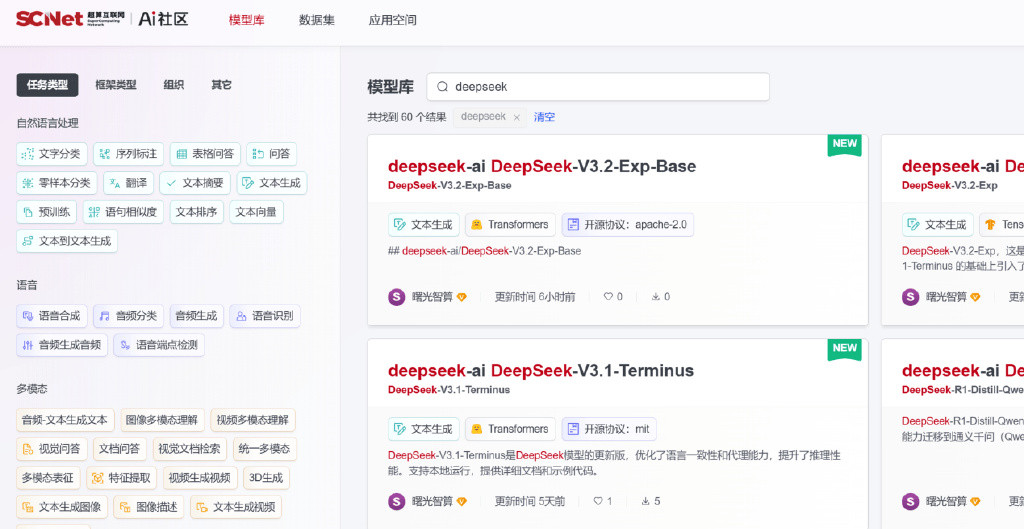Filter by 语音识别 task tag

click(x=264, y=316)
